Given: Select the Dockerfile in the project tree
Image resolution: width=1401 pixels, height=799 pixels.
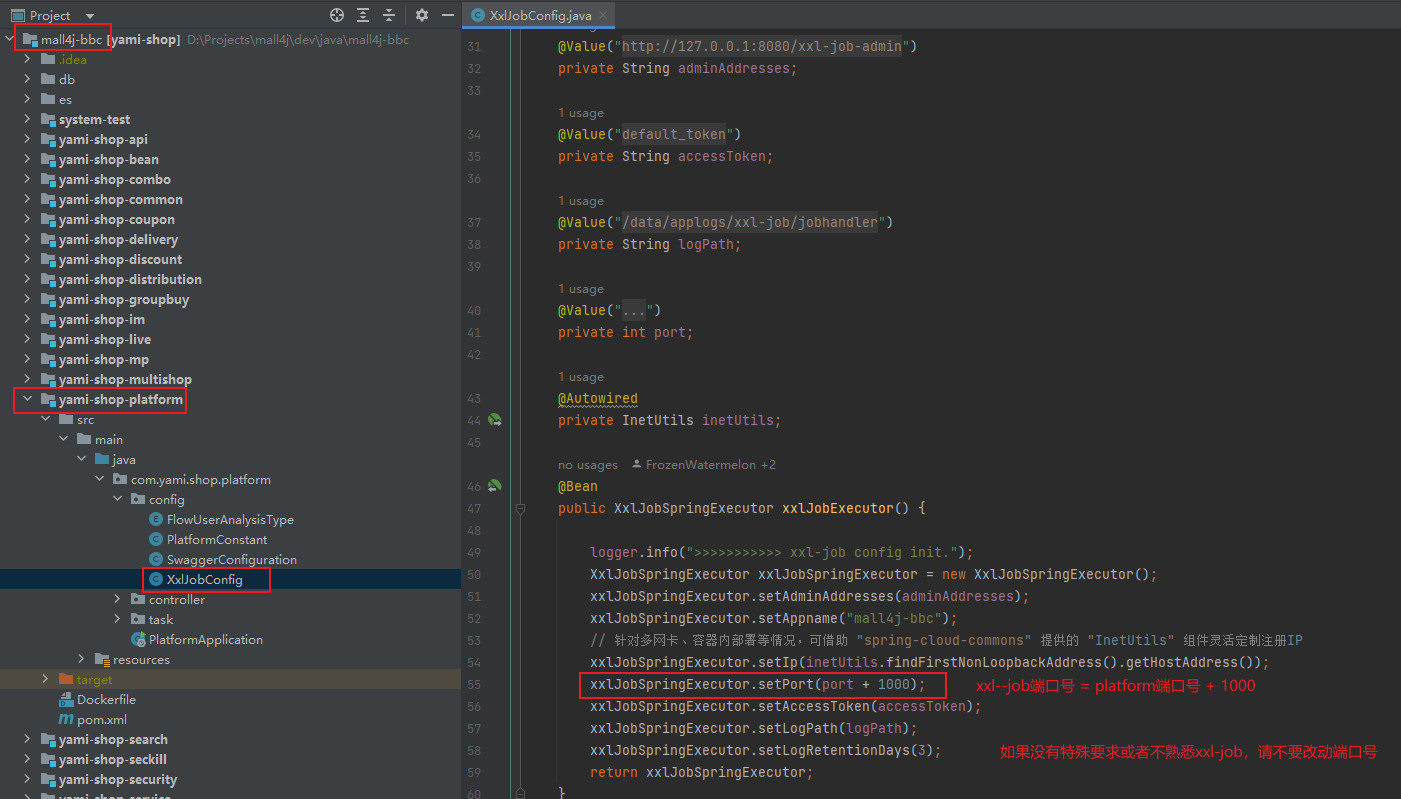Looking at the screenshot, I should tap(105, 699).
